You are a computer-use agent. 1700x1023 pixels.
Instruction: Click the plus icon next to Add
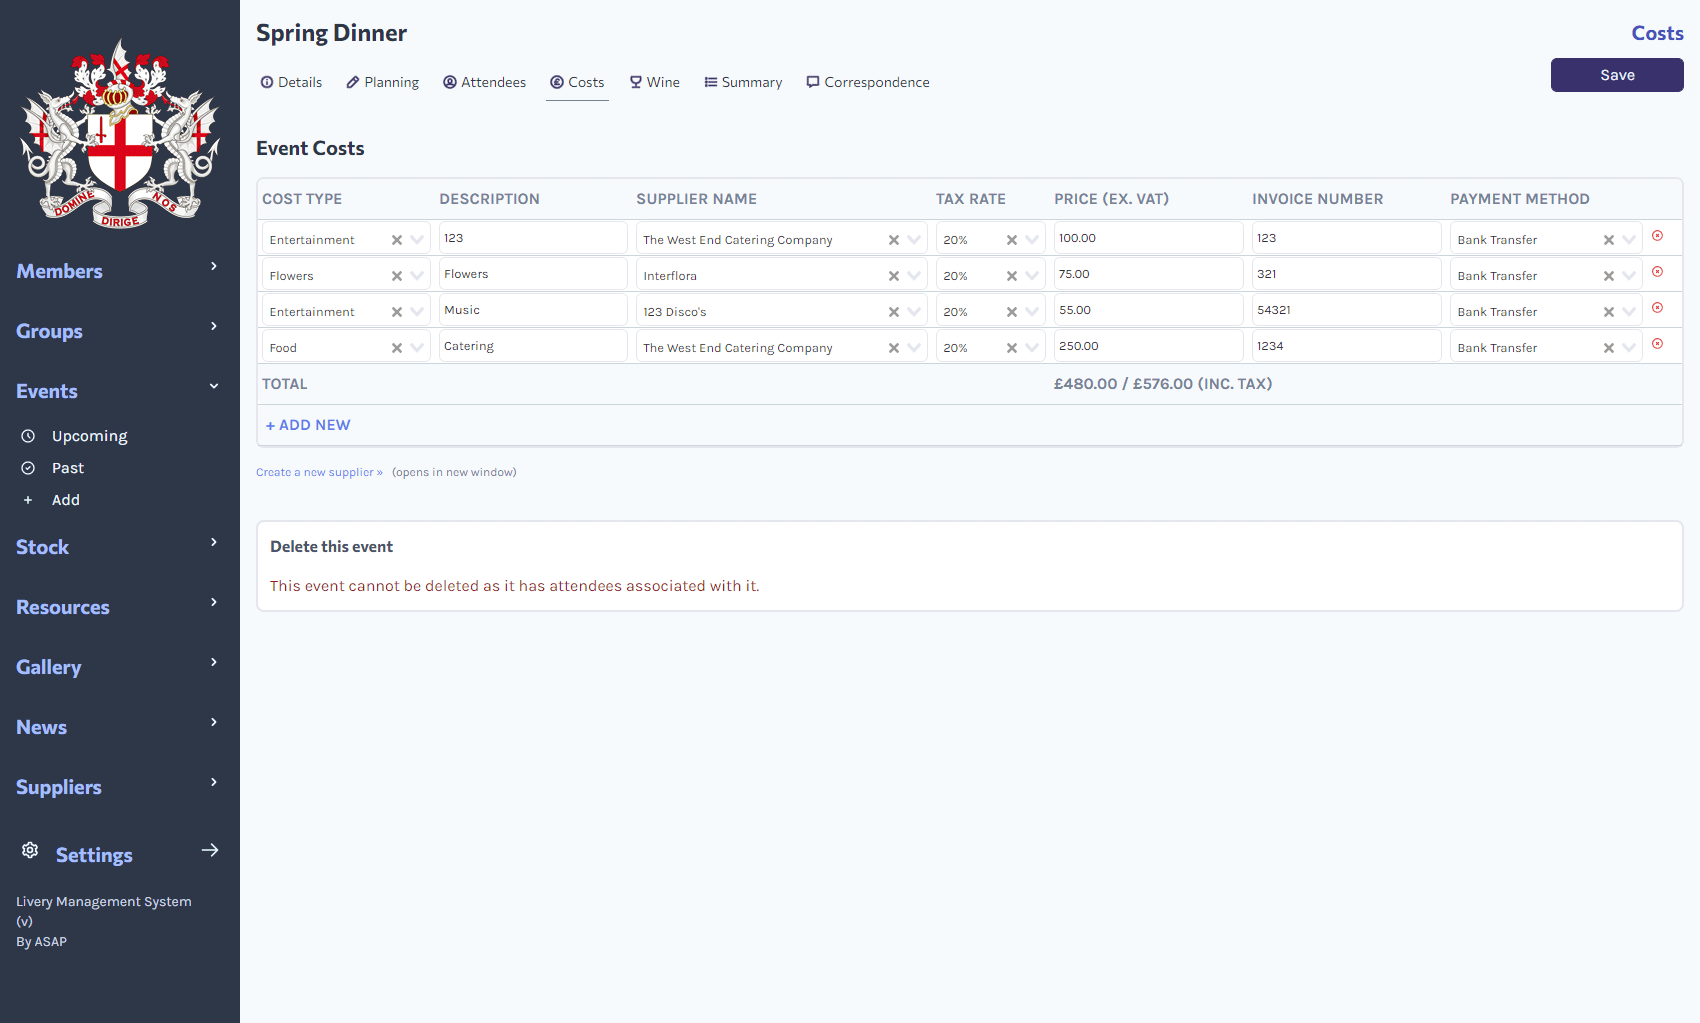tap(28, 499)
